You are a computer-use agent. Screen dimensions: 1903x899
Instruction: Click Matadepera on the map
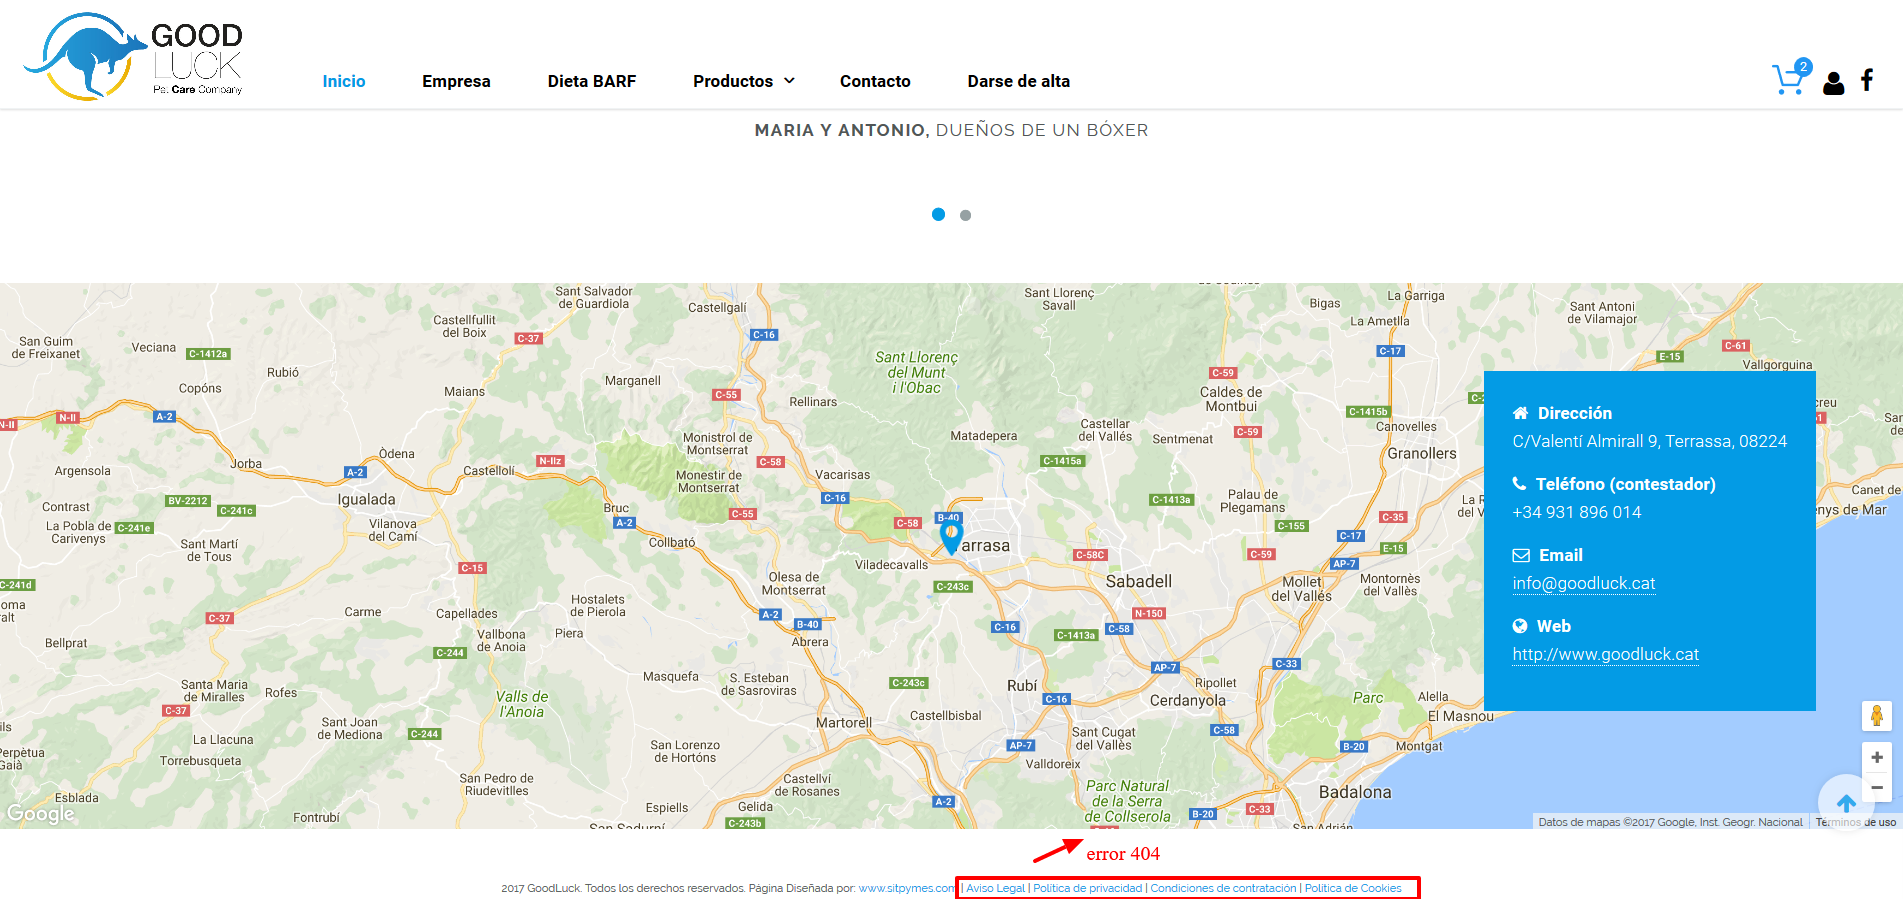click(983, 436)
